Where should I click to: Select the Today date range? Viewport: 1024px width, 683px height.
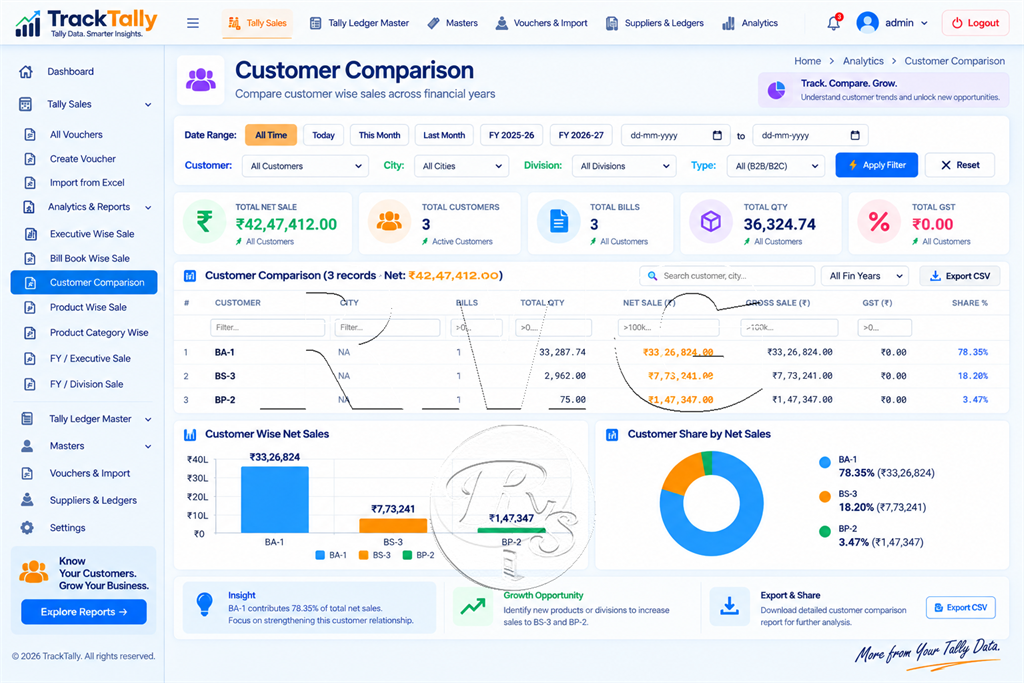point(323,135)
